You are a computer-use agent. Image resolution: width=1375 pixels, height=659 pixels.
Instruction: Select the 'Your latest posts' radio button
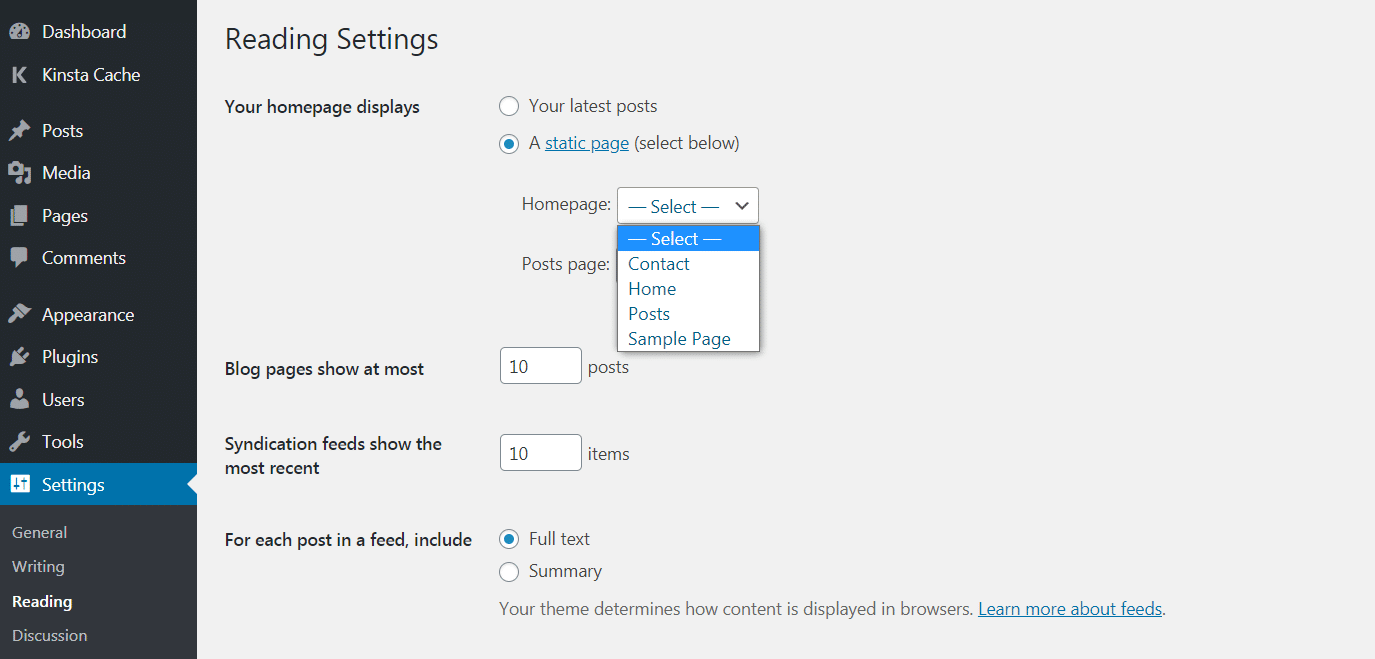[x=509, y=106]
